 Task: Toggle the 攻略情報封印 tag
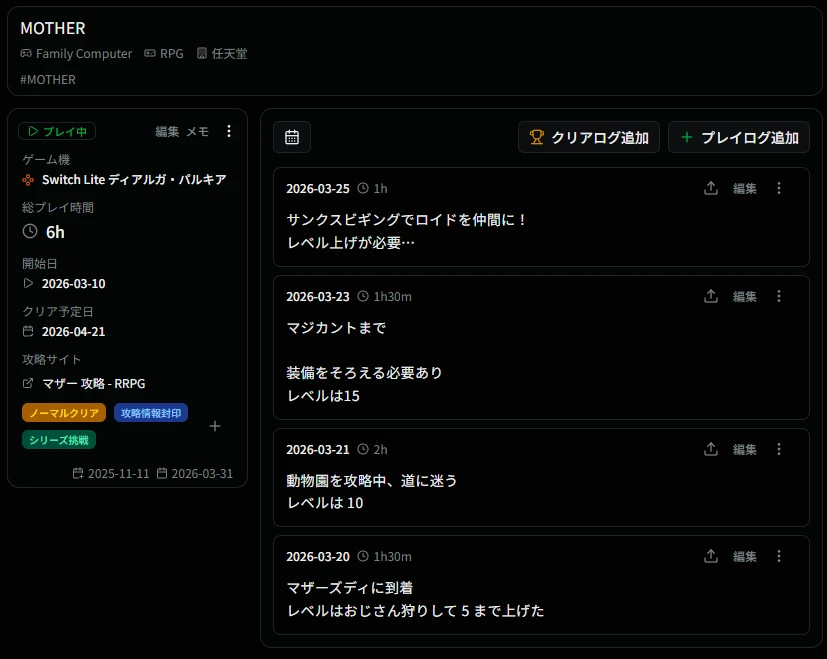(150, 411)
